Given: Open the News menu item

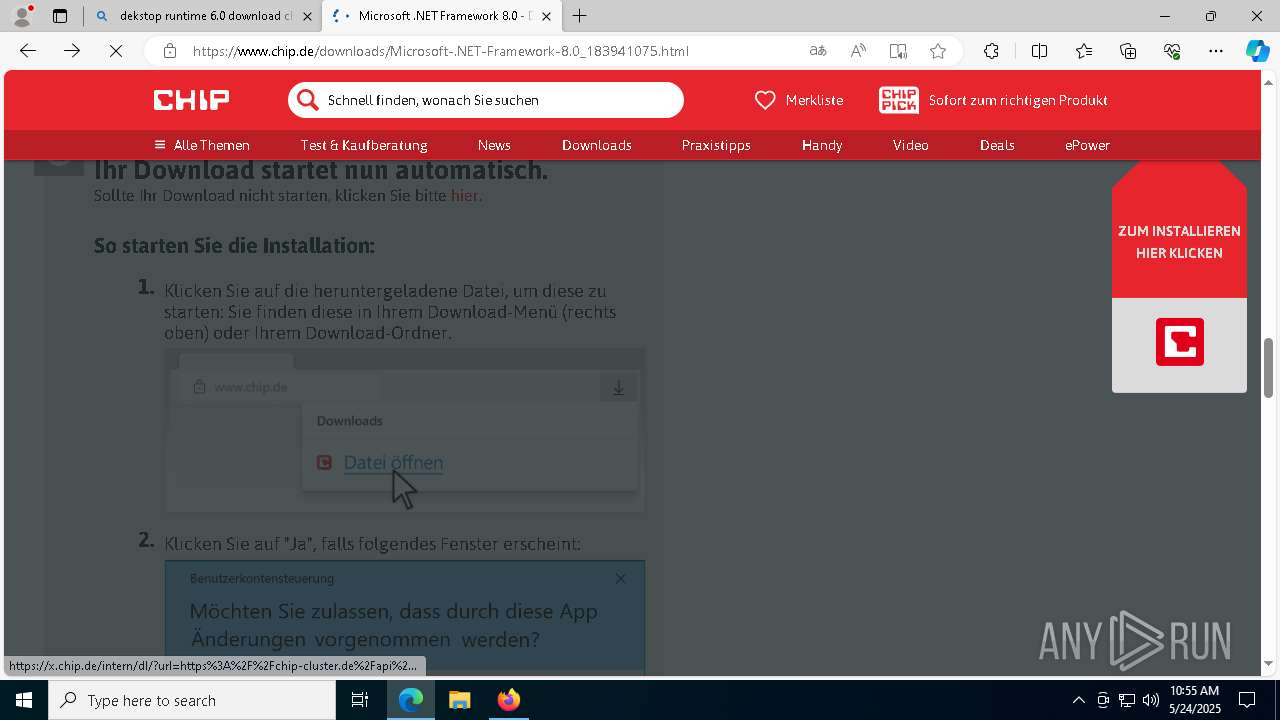Looking at the screenshot, I should coord(494,145).
